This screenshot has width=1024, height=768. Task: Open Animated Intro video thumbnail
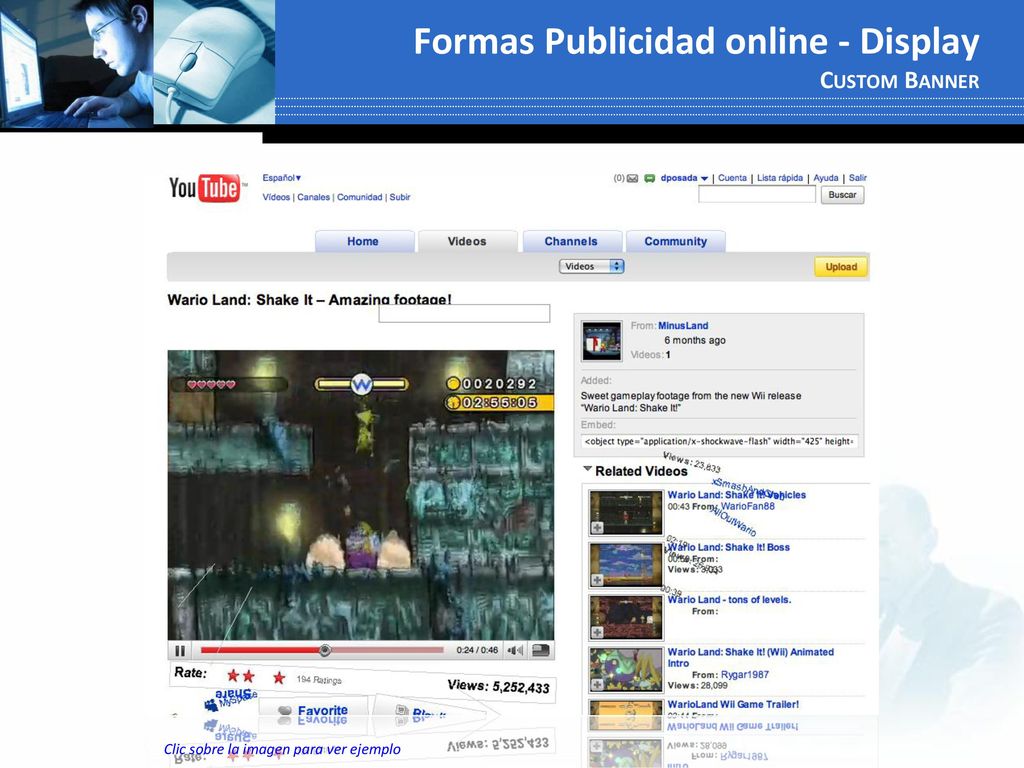(x=626, y=670)
